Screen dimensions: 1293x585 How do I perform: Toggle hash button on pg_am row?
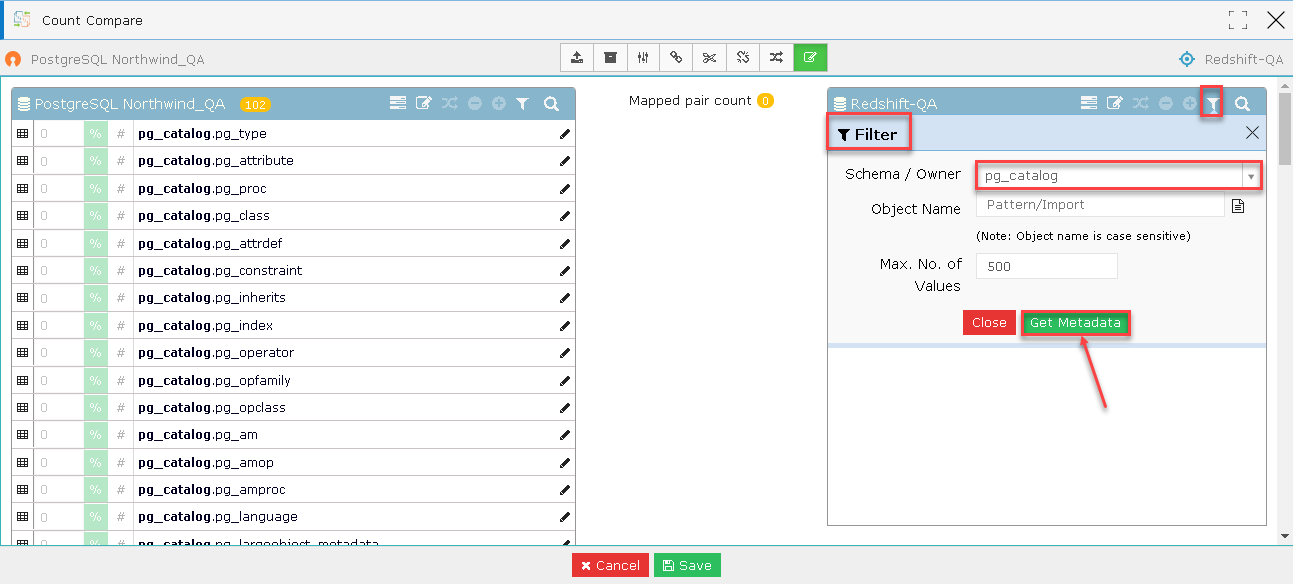tap(121, 435)
